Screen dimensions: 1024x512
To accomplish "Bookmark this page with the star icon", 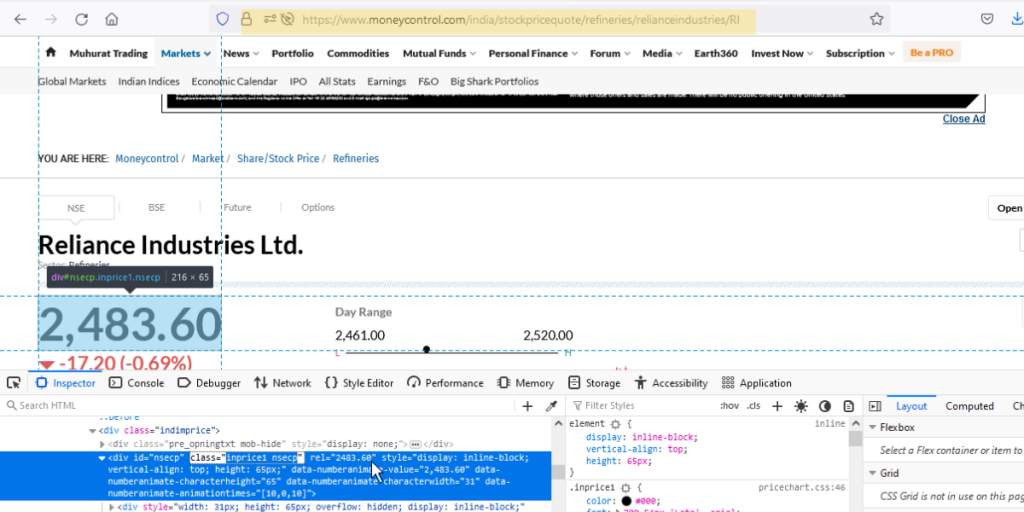I will pyautogui.click(x=876, y=19).
